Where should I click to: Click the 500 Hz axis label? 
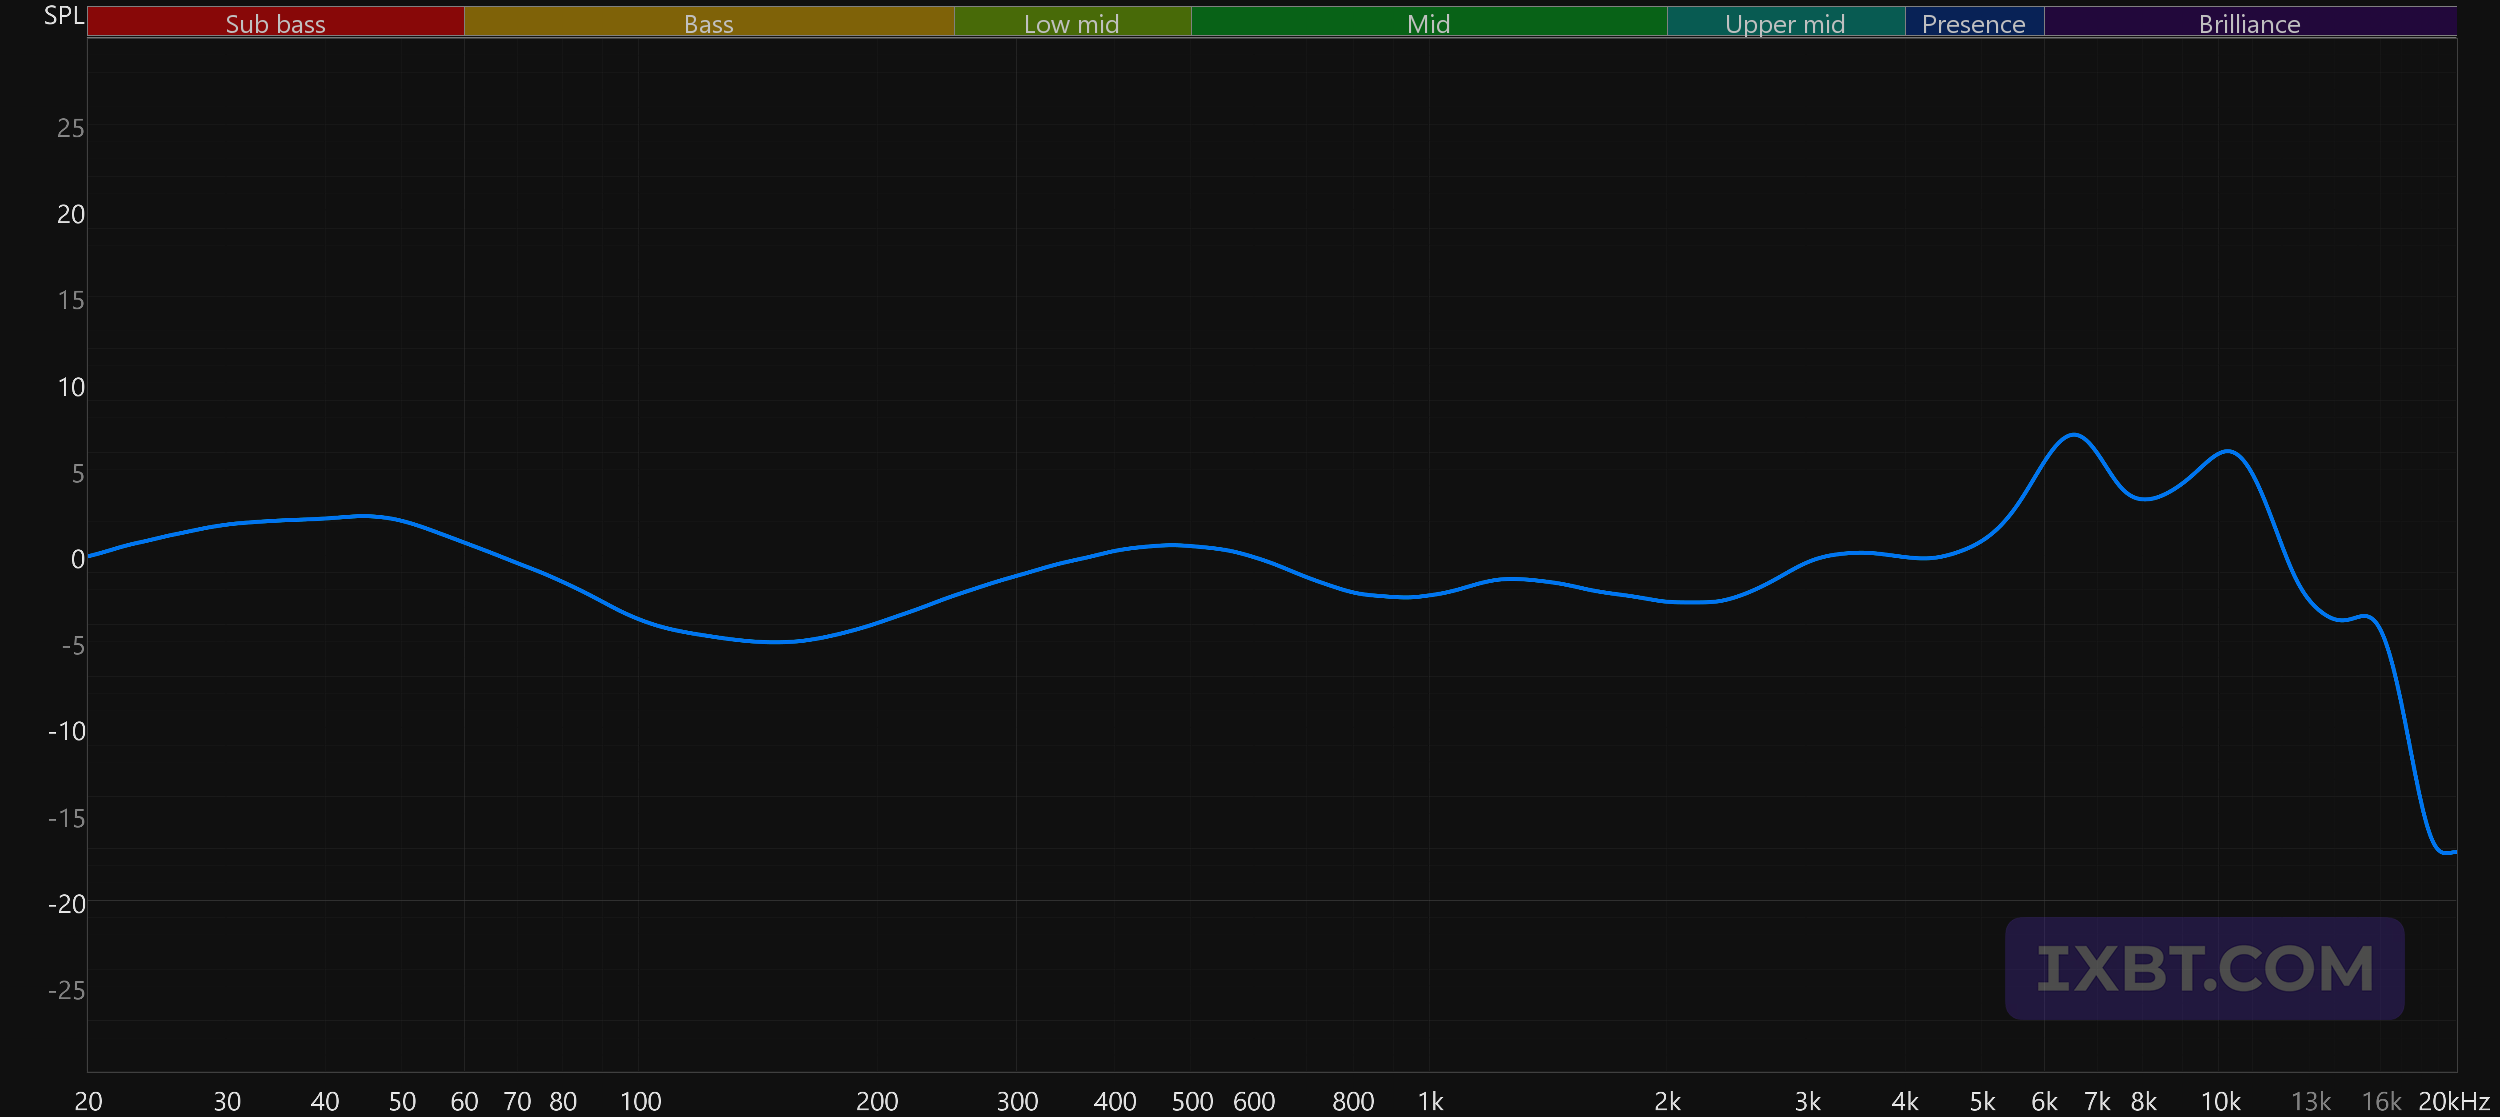click(x=1192, y=1102)
